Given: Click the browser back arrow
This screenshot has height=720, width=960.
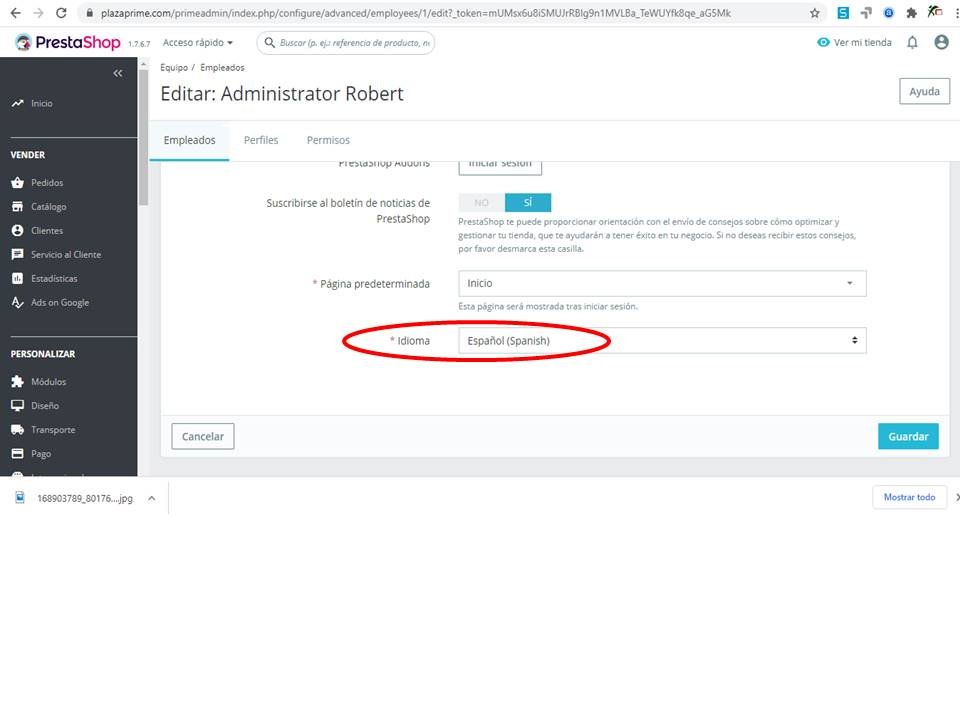Looking at the screenshot, I should 16,13.
